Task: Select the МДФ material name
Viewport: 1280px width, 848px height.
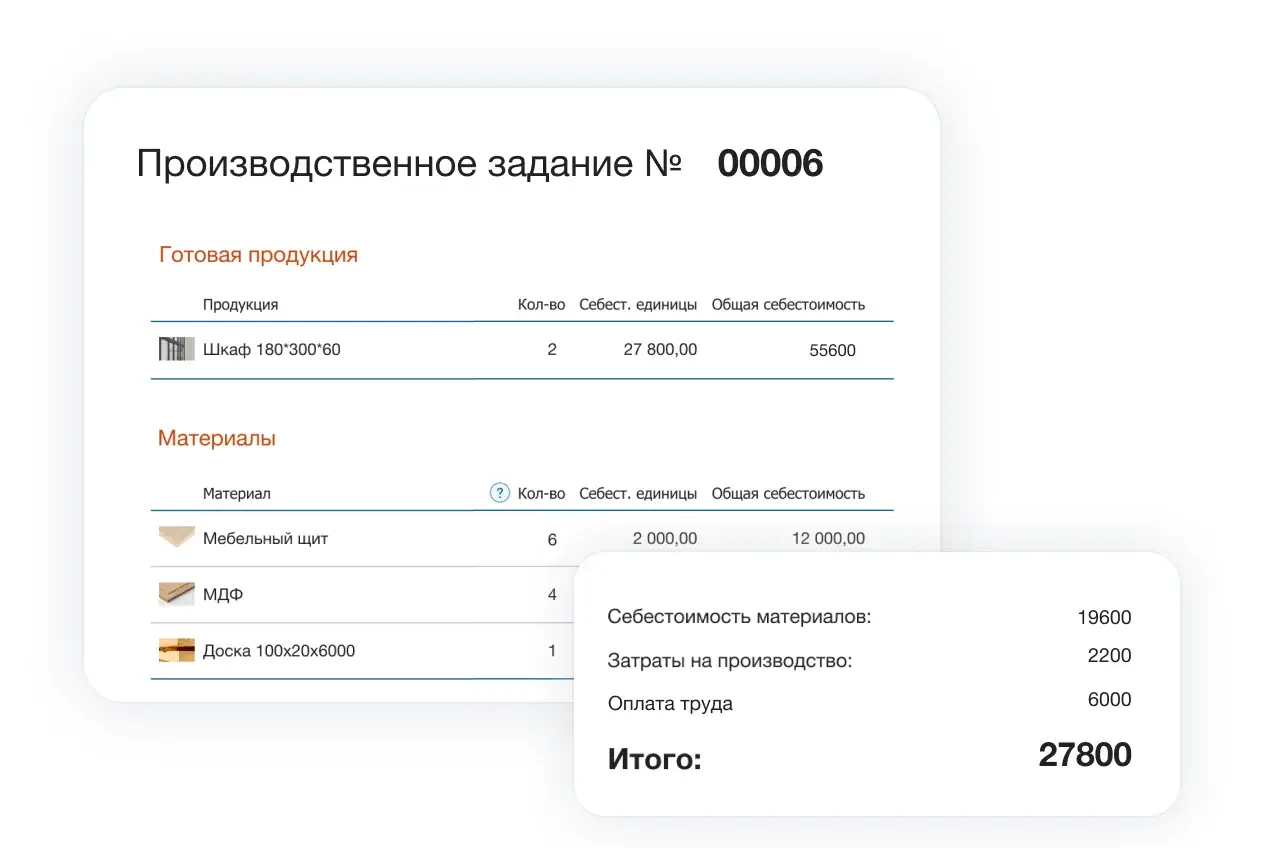Action: click(x=223, y=595)
